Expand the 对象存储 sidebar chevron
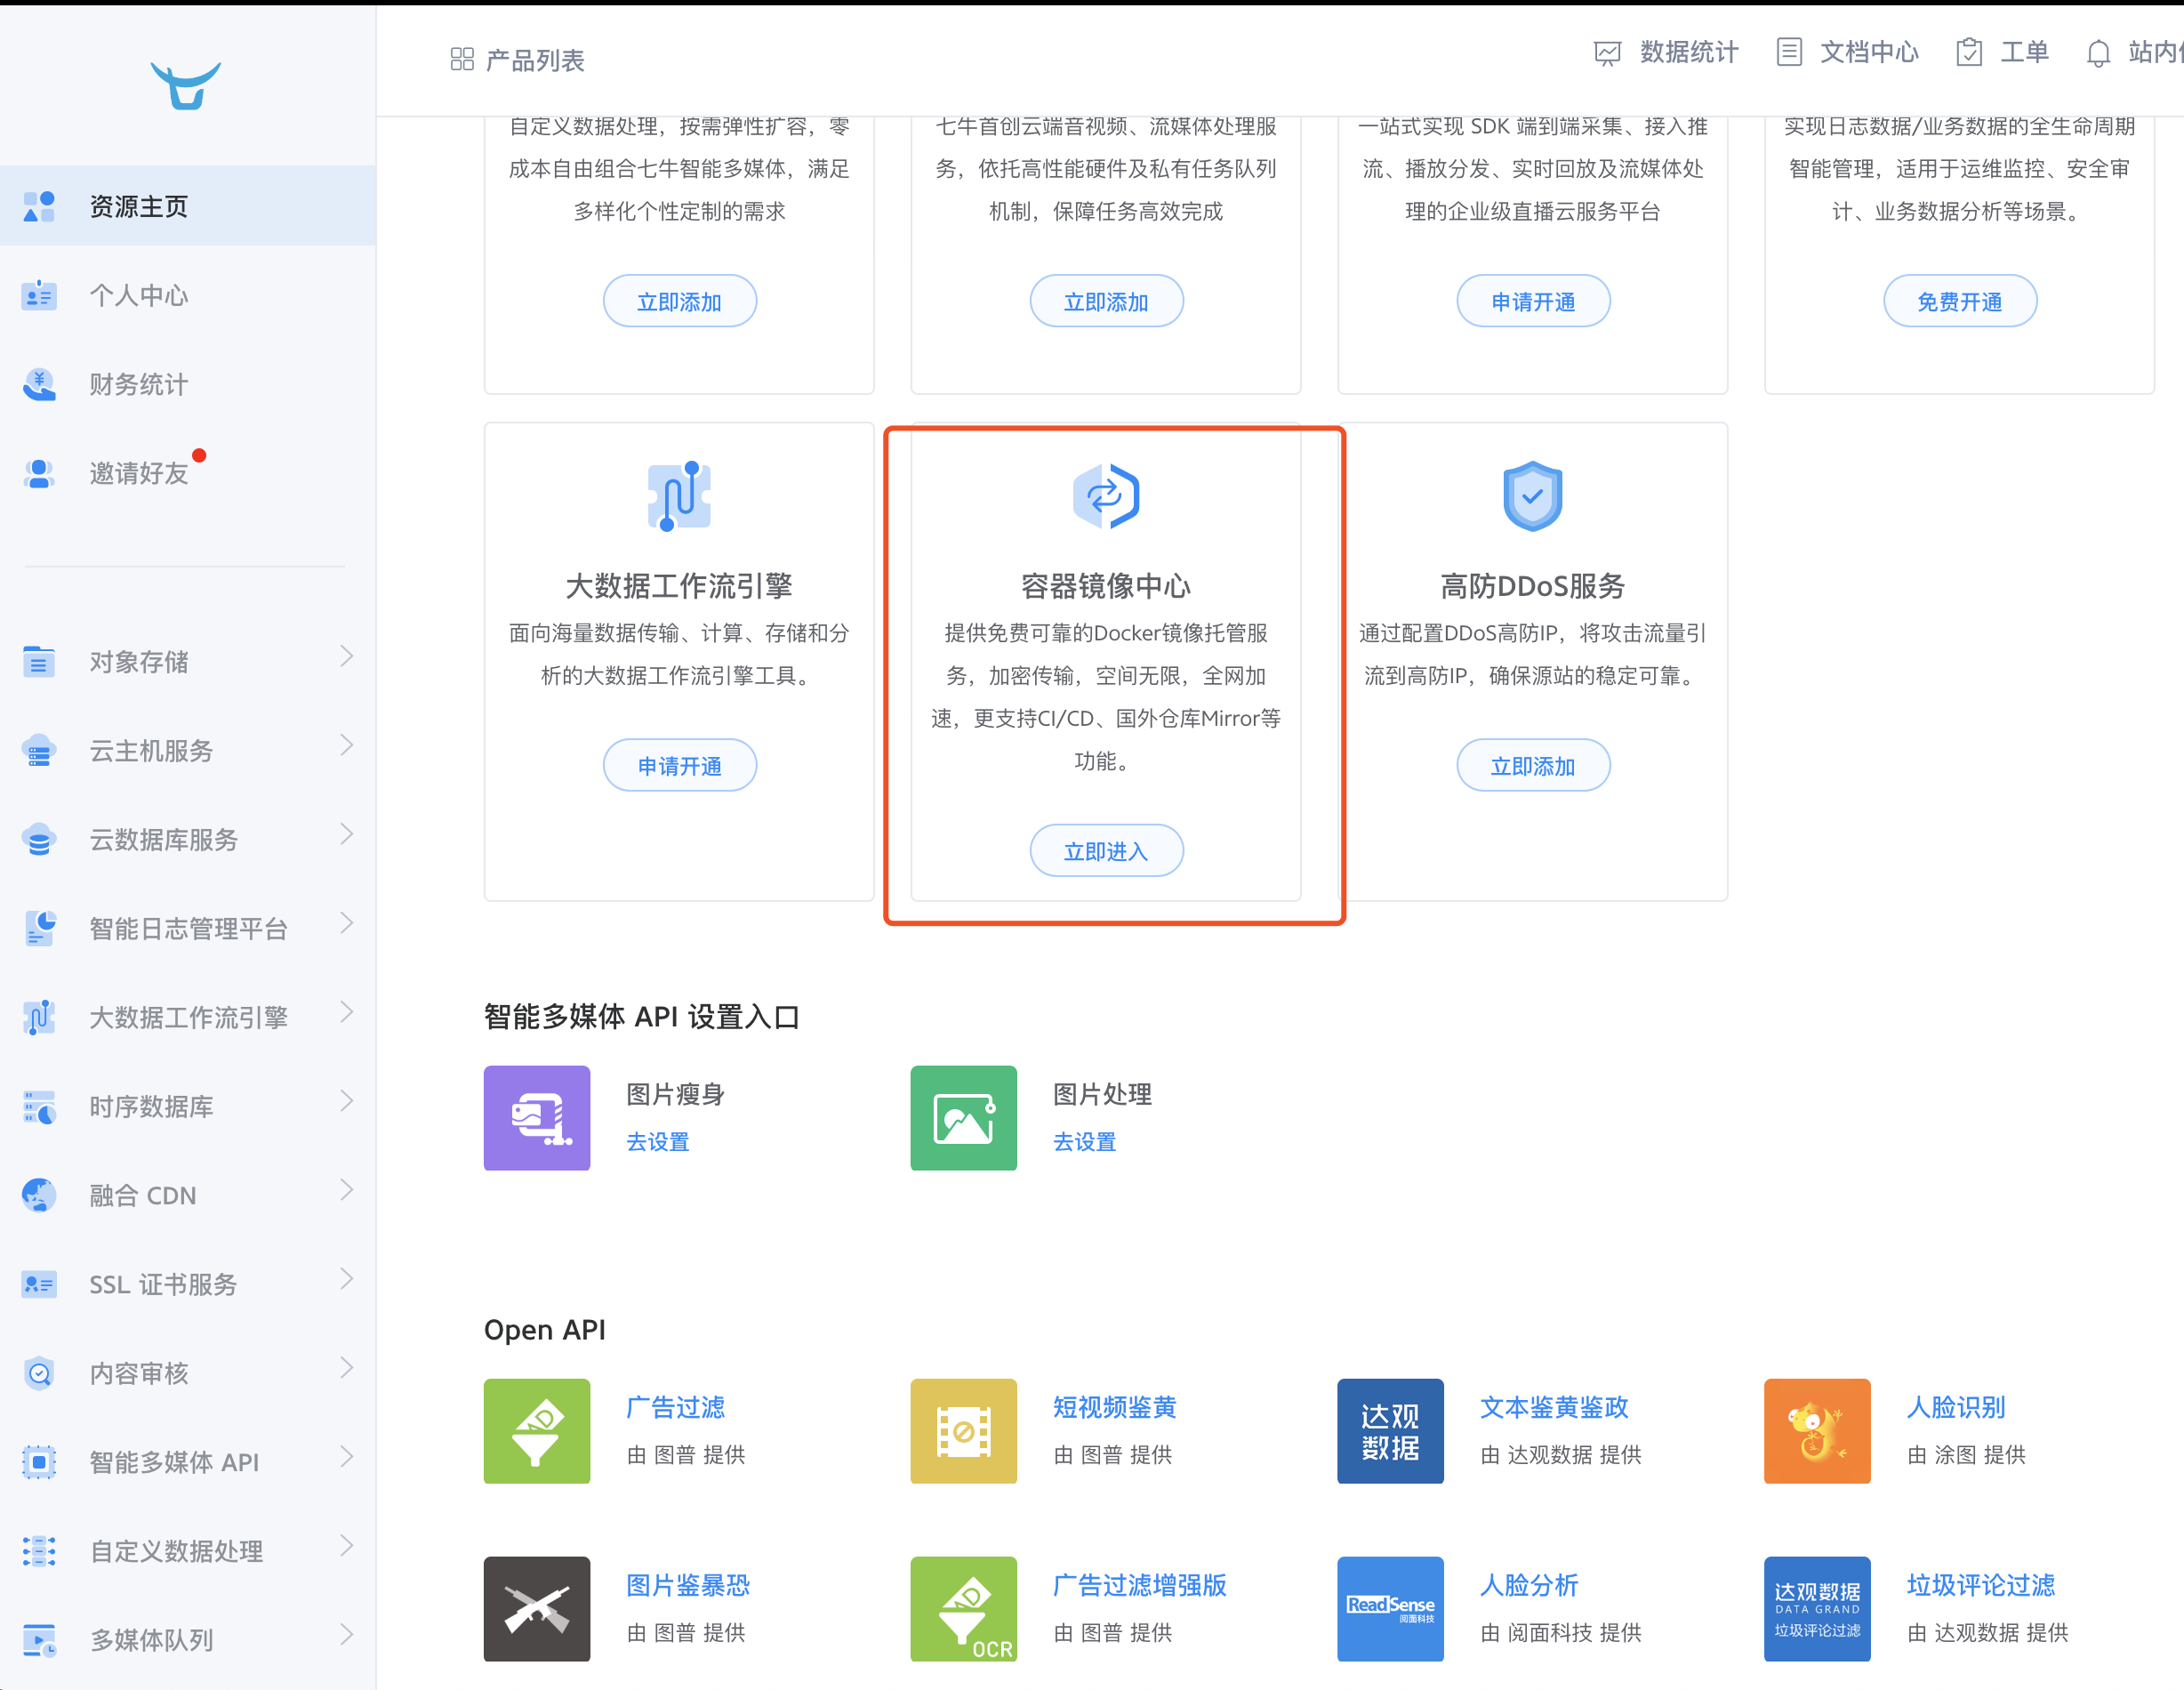 click(x=346, y=657)
